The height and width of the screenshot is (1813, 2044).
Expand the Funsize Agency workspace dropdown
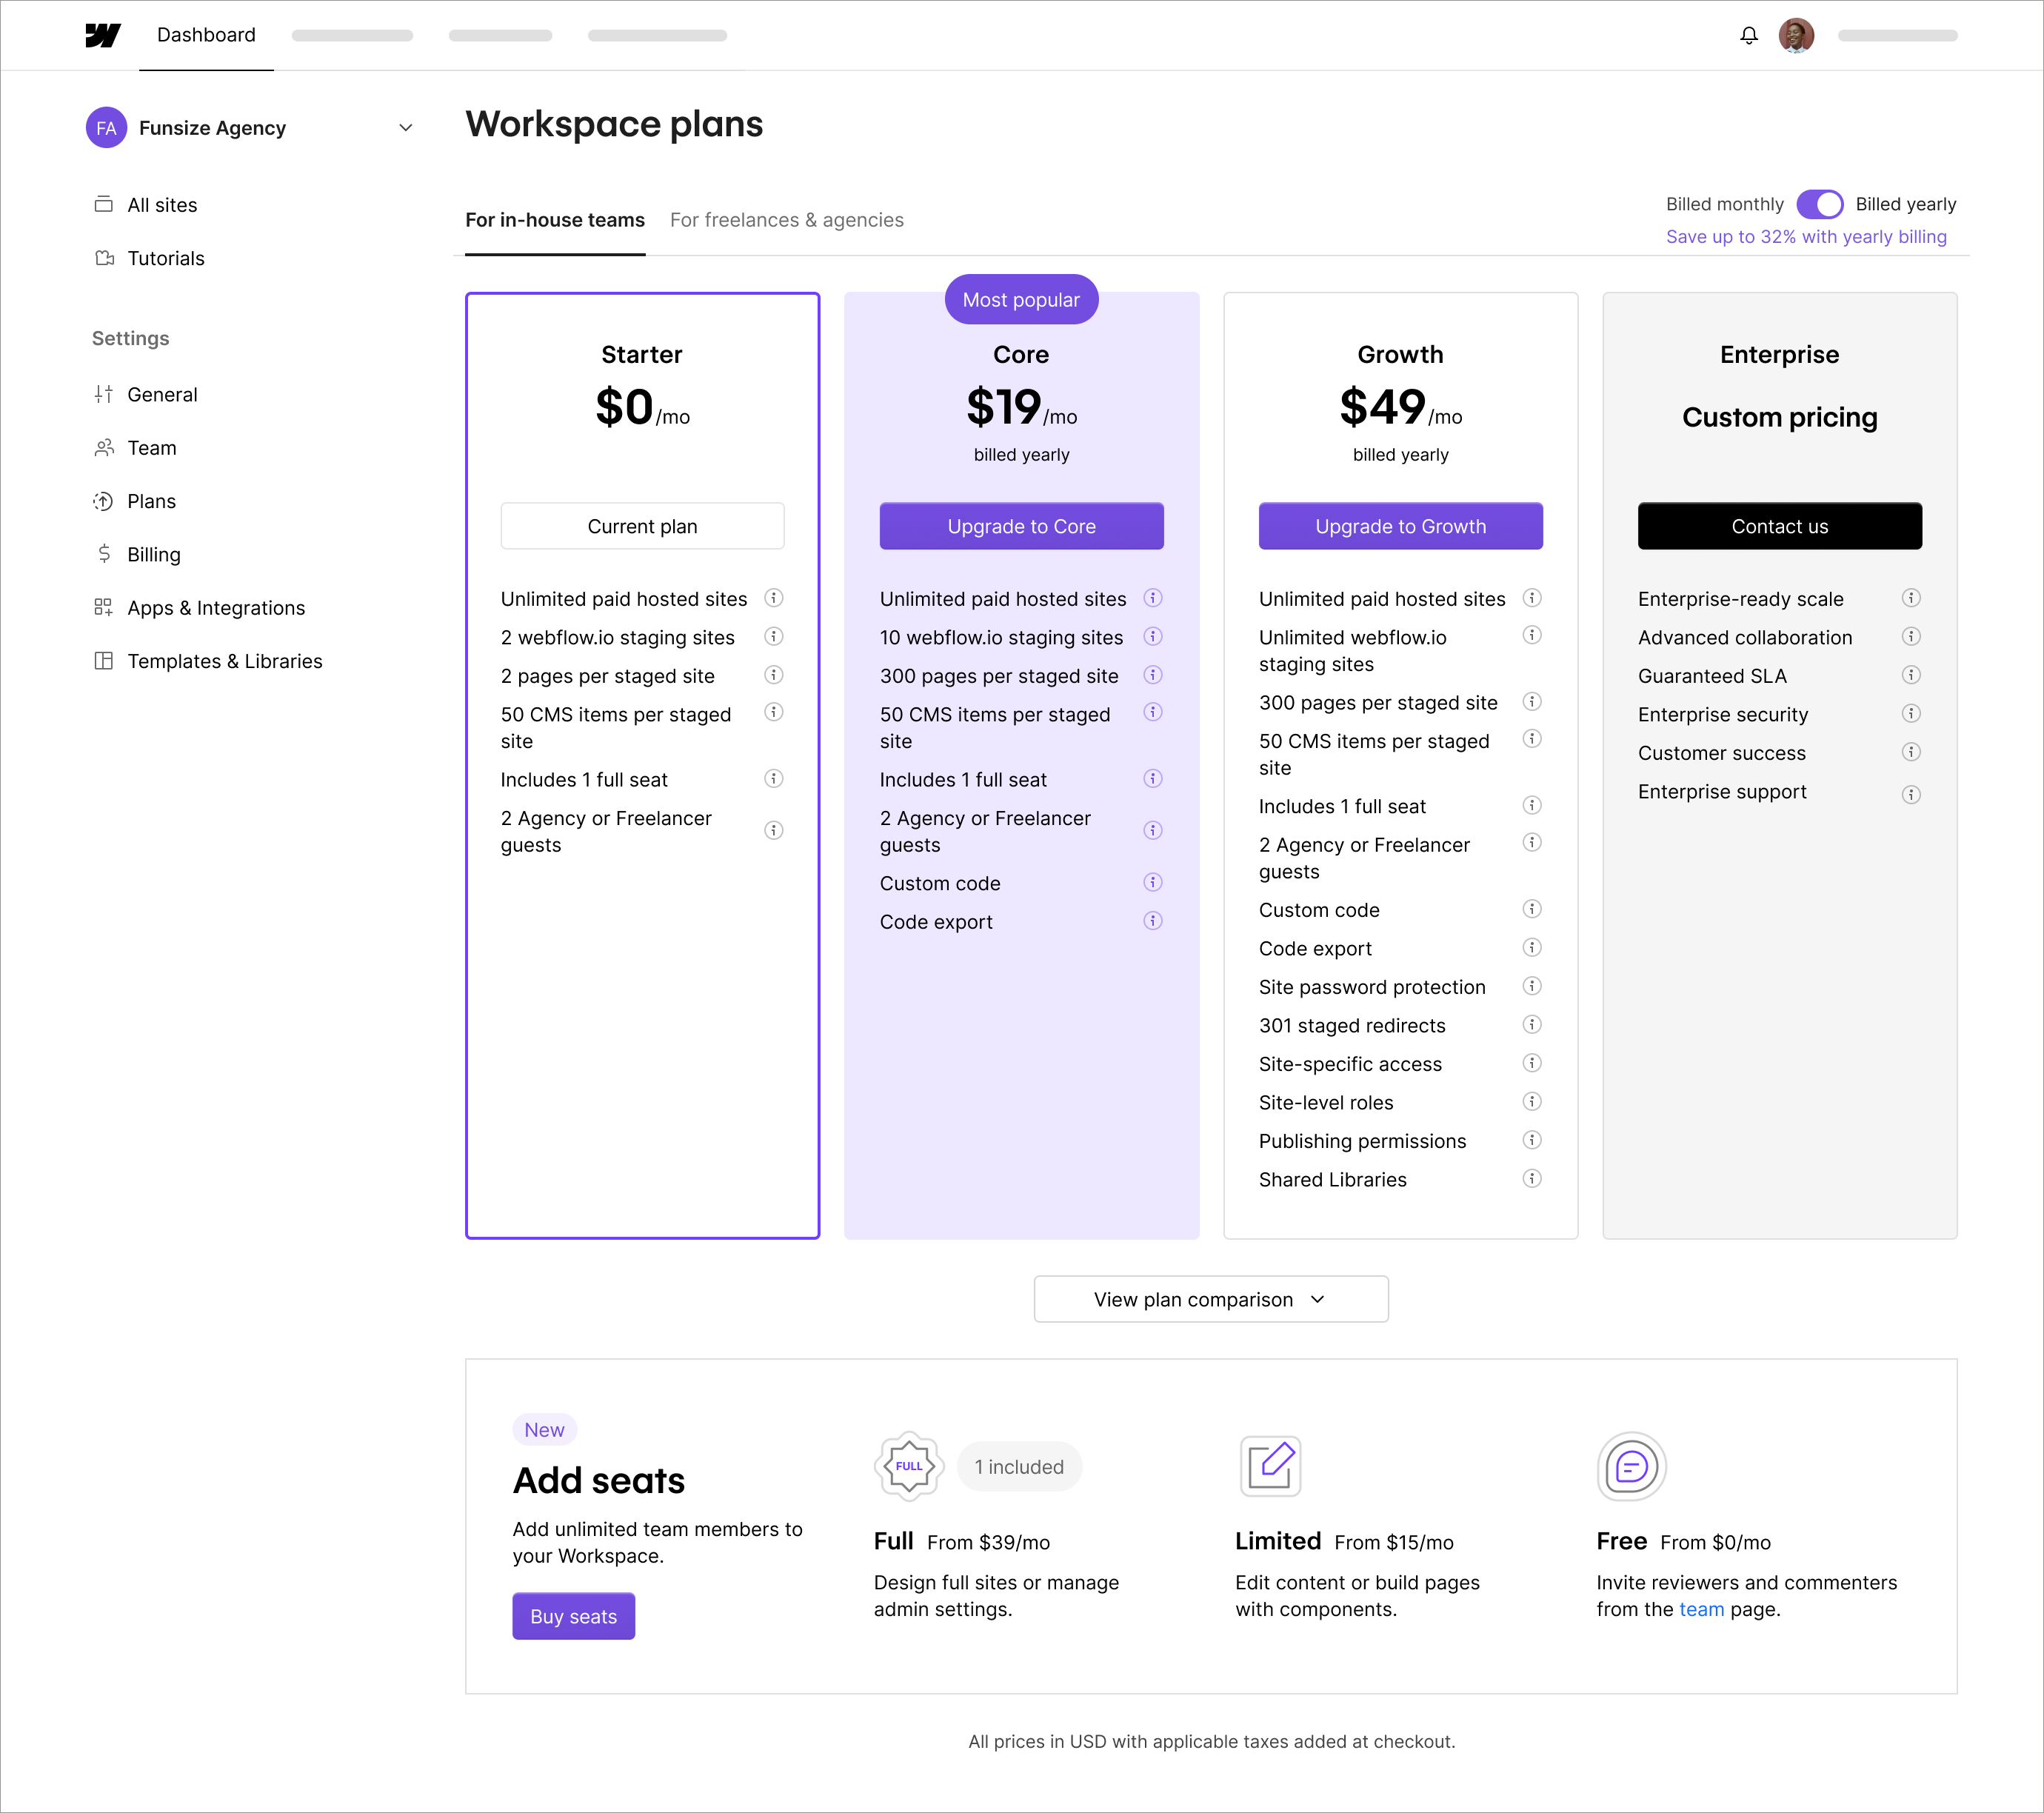point(405,127)
